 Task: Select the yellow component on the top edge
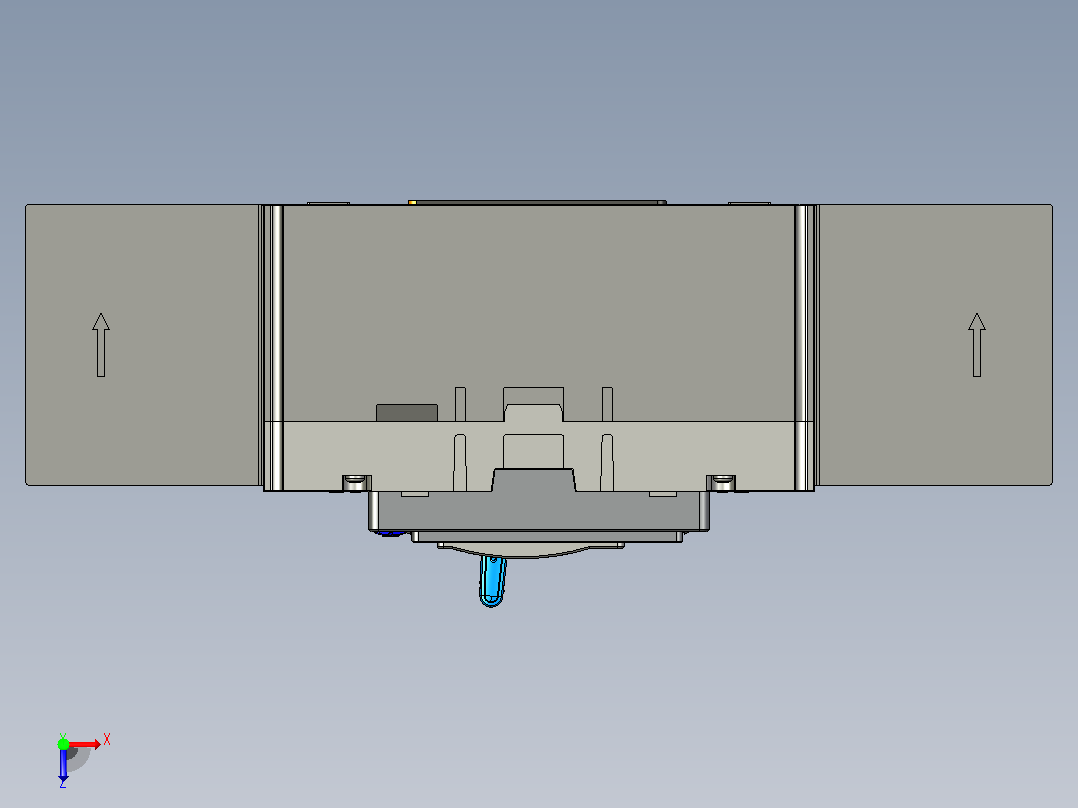pos(412,202)
